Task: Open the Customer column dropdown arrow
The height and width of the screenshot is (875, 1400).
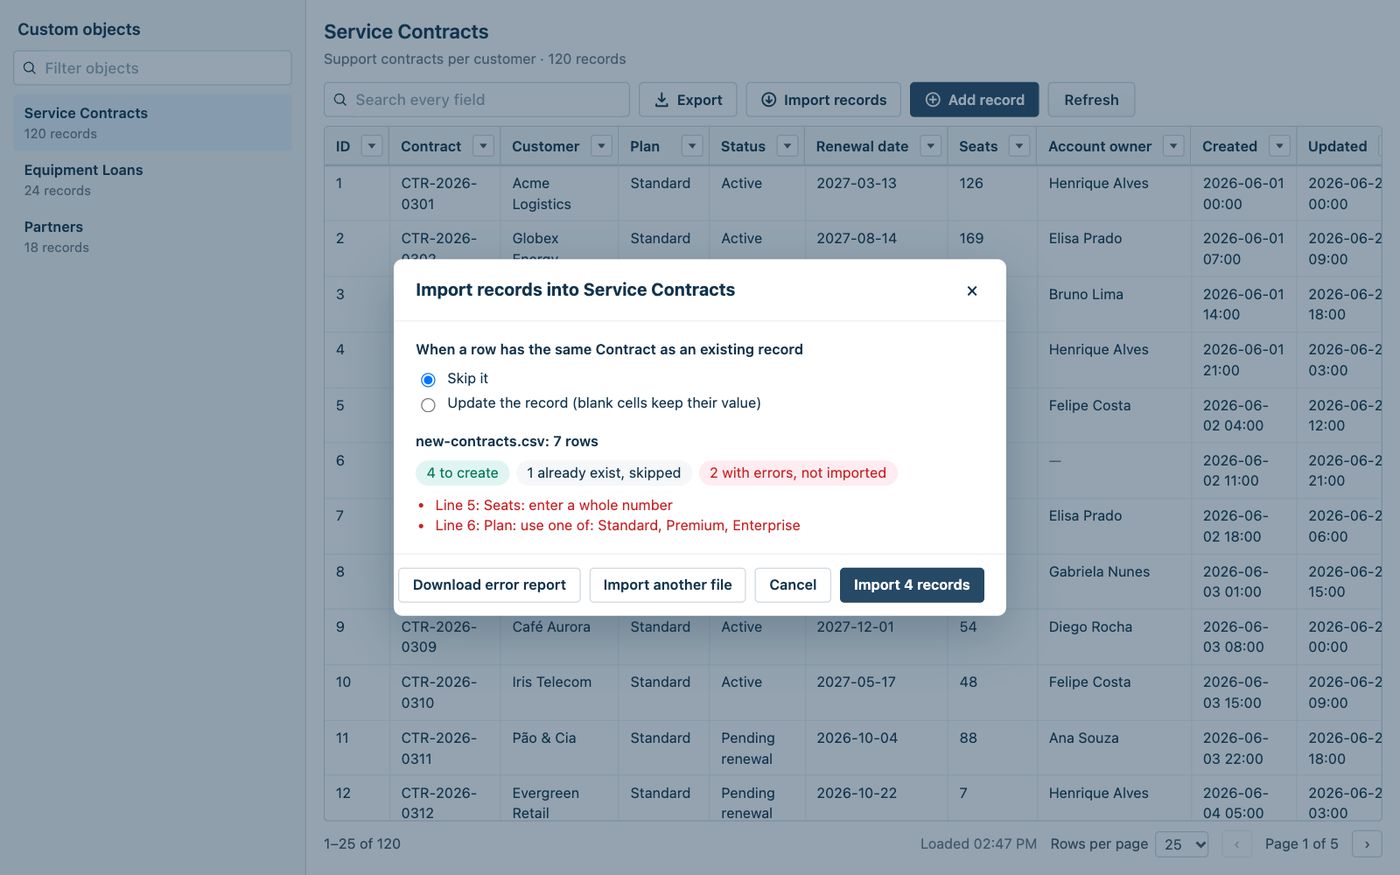Action: (601, 146)
